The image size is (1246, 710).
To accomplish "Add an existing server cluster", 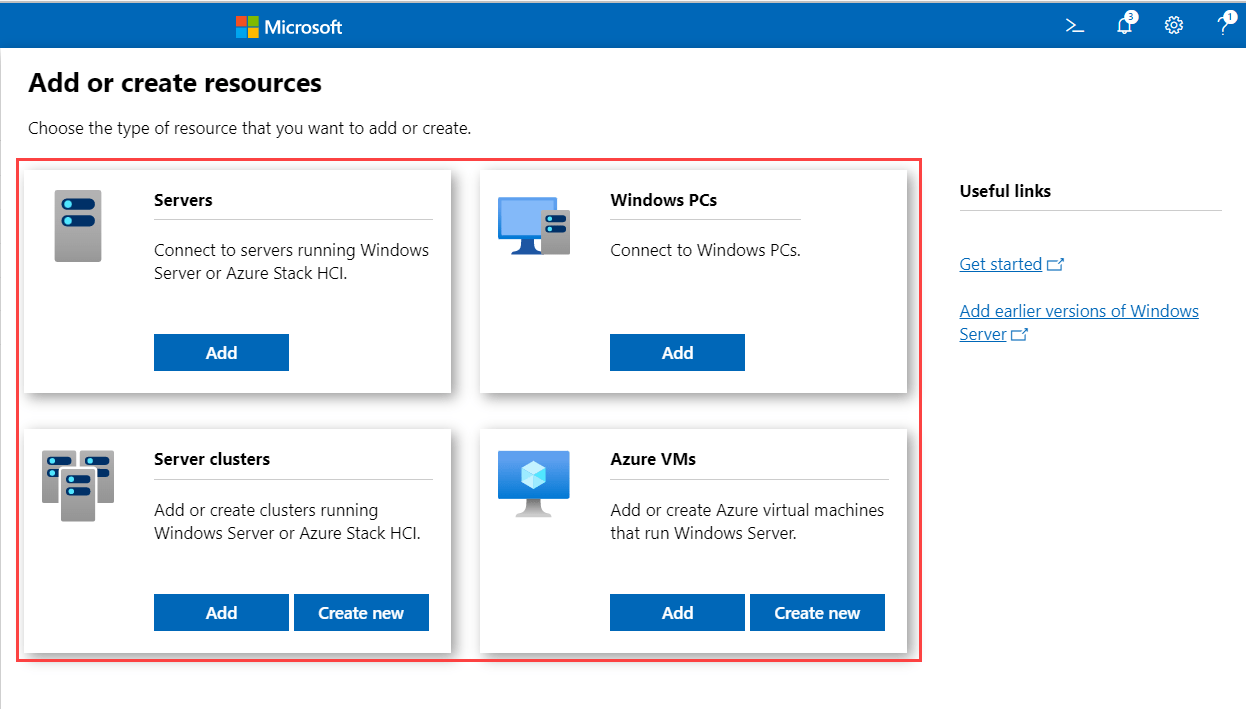I will [x=221, y=612].
